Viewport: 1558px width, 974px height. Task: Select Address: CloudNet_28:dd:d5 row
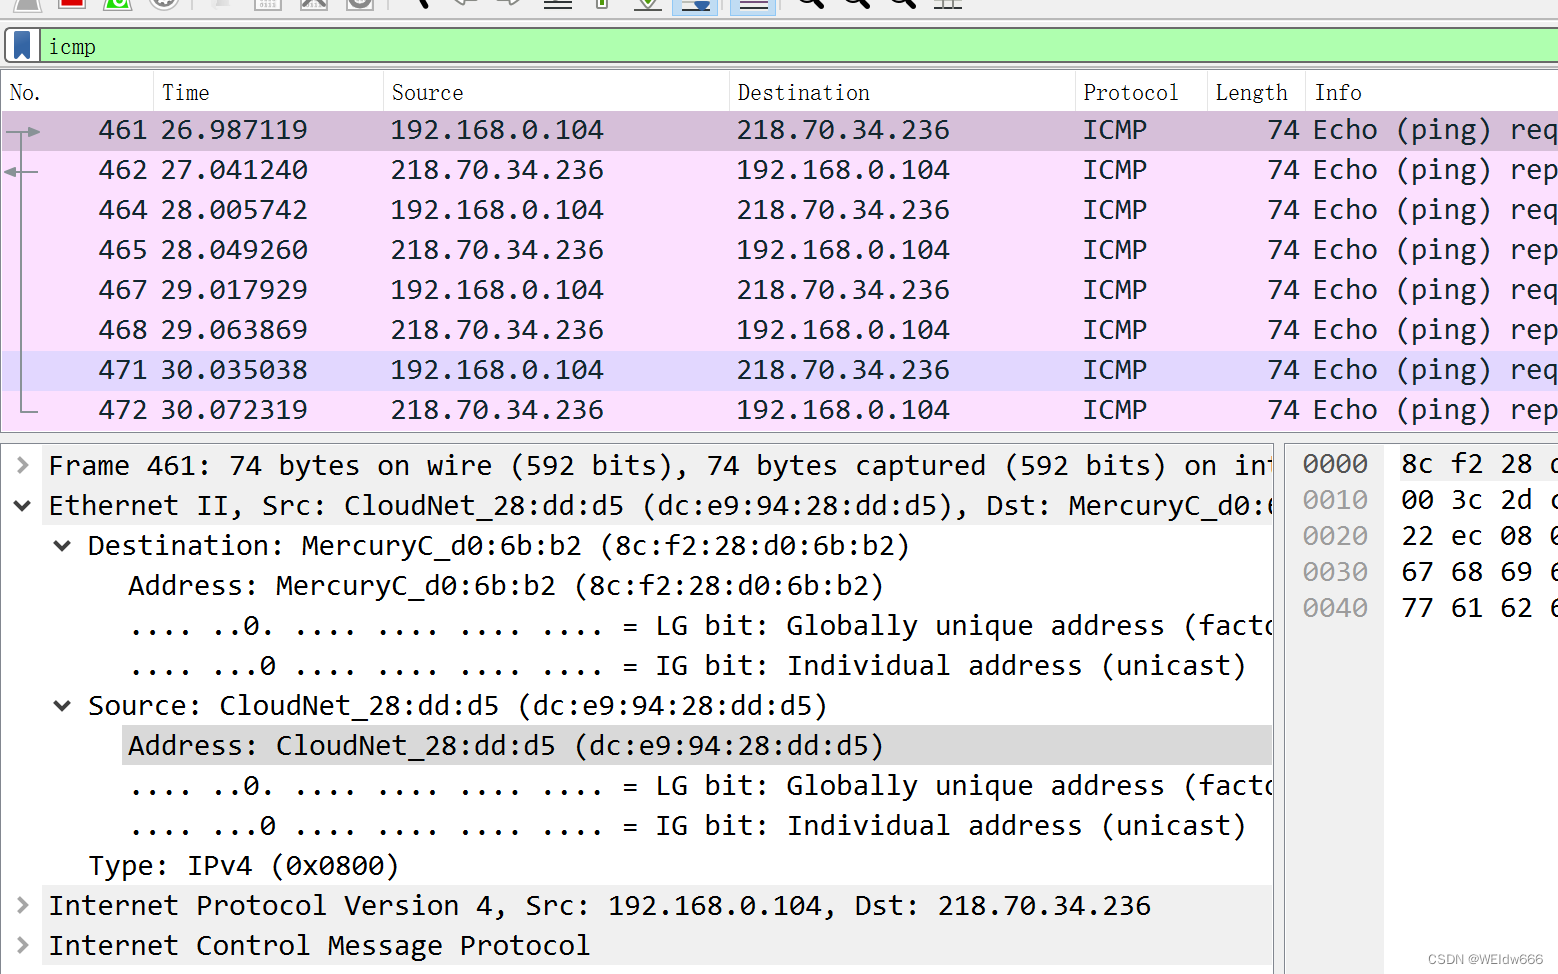697,746
